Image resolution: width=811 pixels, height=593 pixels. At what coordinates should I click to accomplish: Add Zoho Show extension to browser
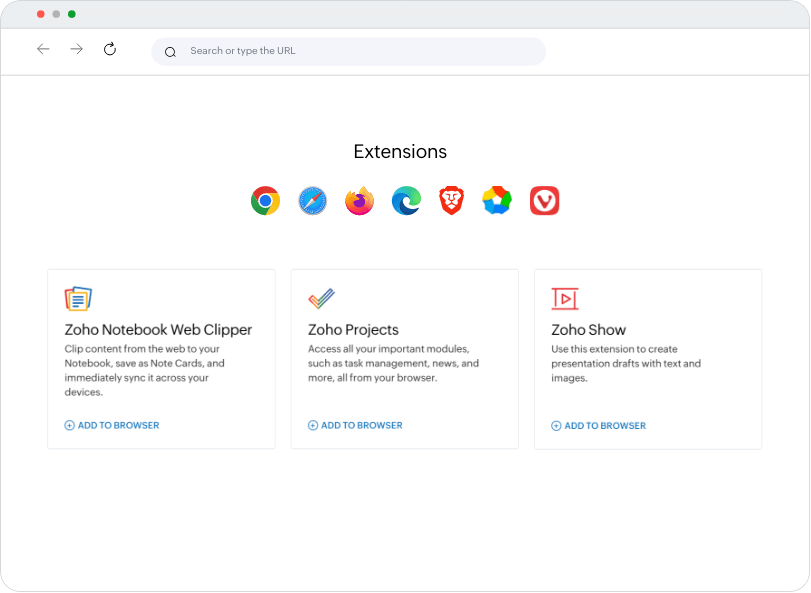click(x=598, y=425)
